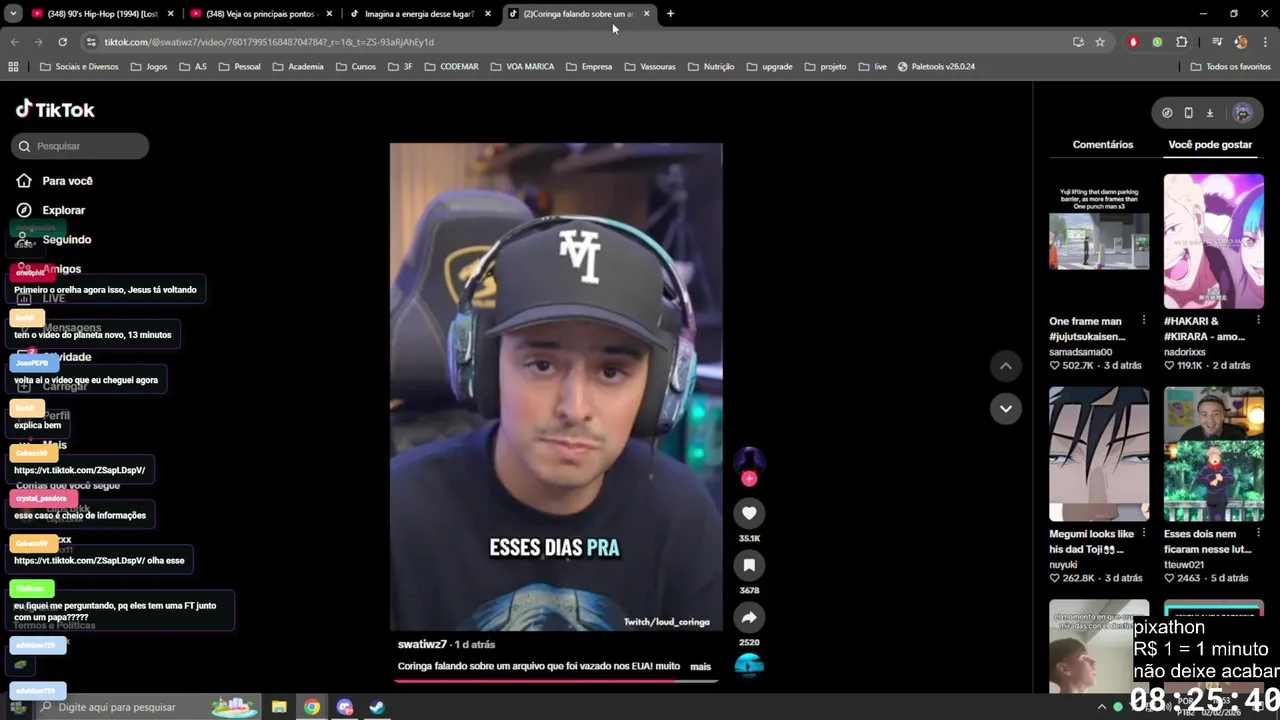Open a new browser tab
Image resolution: width=1280 pixels, height=720 pixels.
670,14
